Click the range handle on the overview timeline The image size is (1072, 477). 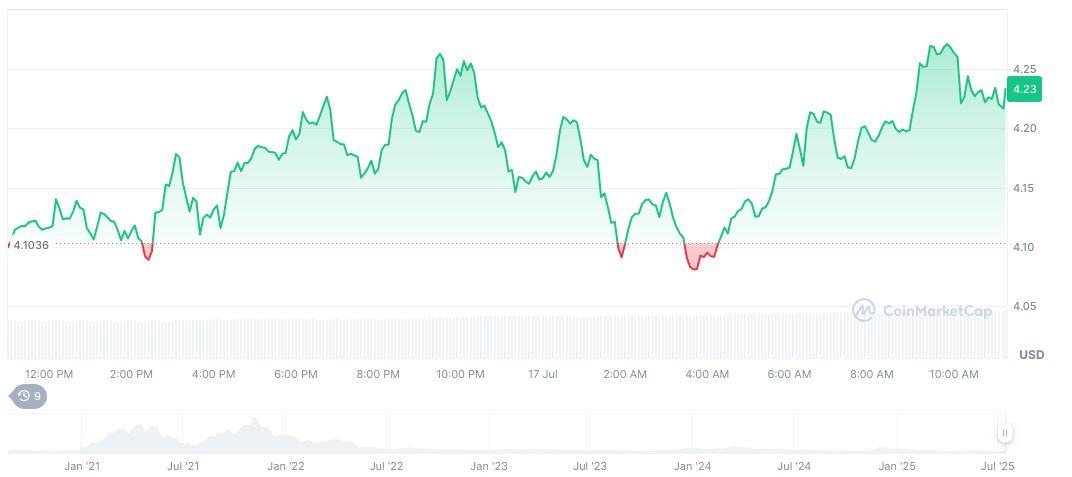tap(1004, 433)
